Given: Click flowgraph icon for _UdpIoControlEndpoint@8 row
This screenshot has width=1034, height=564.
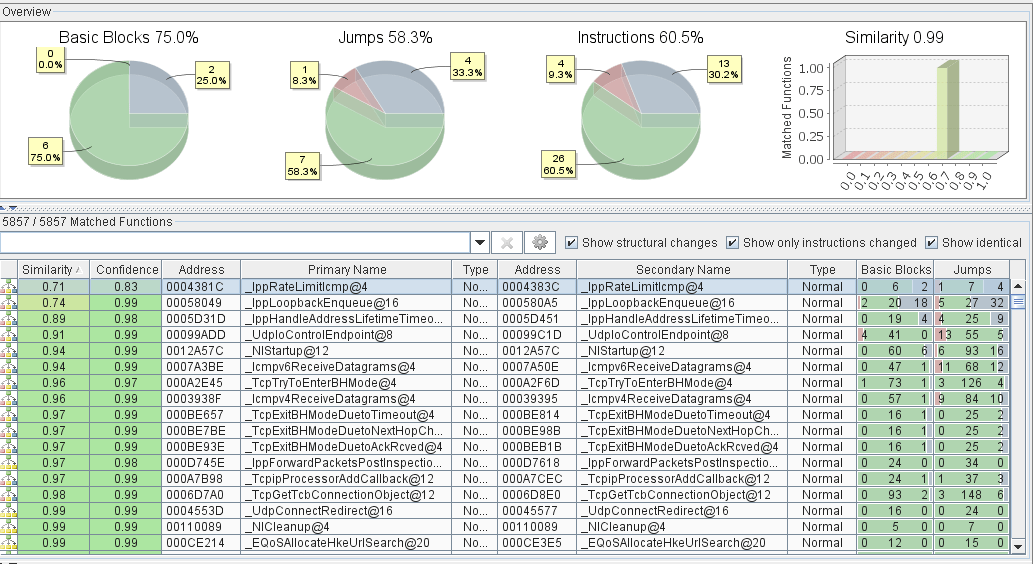Looking at the screenshot, I should [x=9, y=335].
